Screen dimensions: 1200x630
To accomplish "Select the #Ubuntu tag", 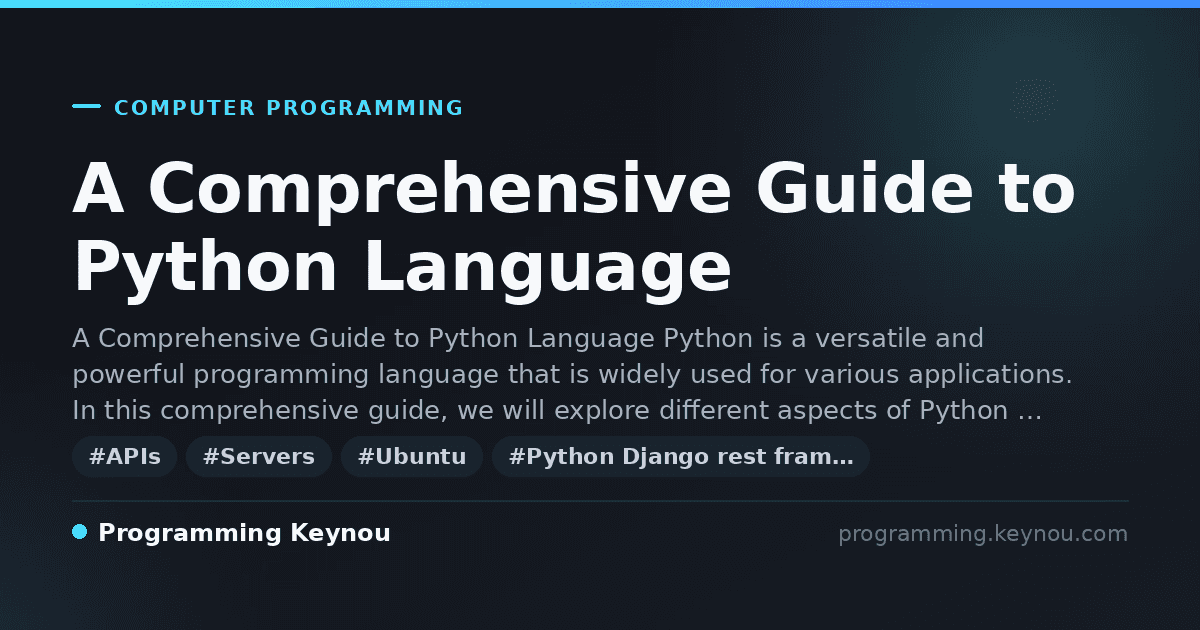I will click(x=412, y=457).
